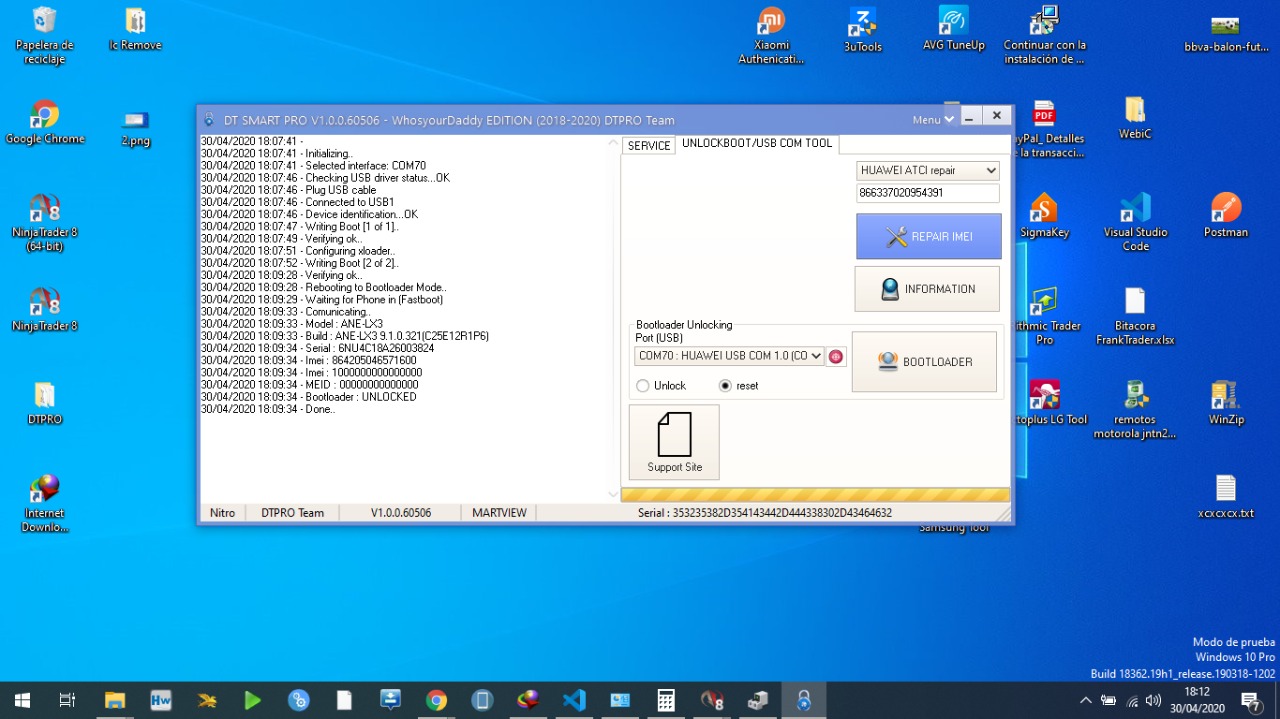Select the Unlock radio button
The height and width of the screenshot is (719, 1280).
point(643,386)
